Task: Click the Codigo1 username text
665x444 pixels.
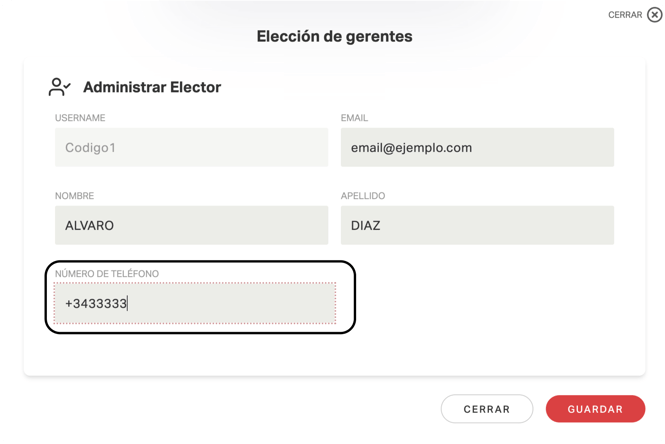Action: [90, 148]
